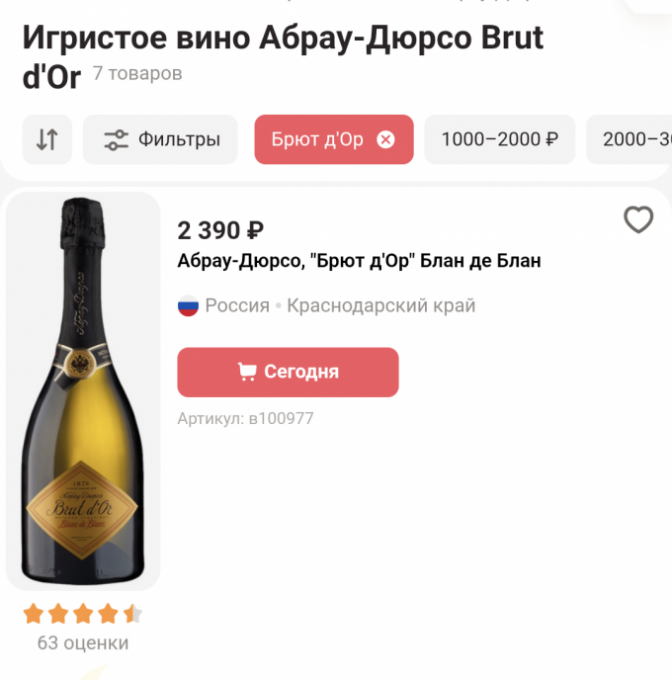Open the Краснодарский край region link
This screenshot has width=672, height=680.
tap(381, 306)
